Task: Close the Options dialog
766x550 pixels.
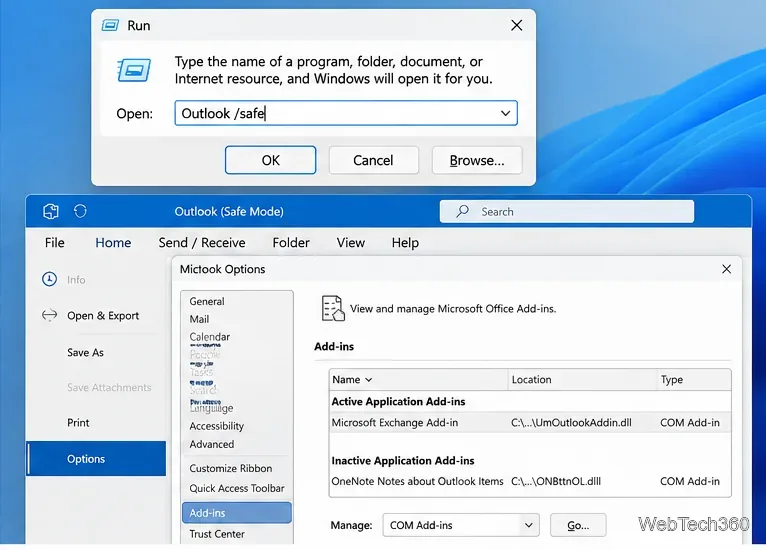Action: pyautogui.click(x=726, y=269)
